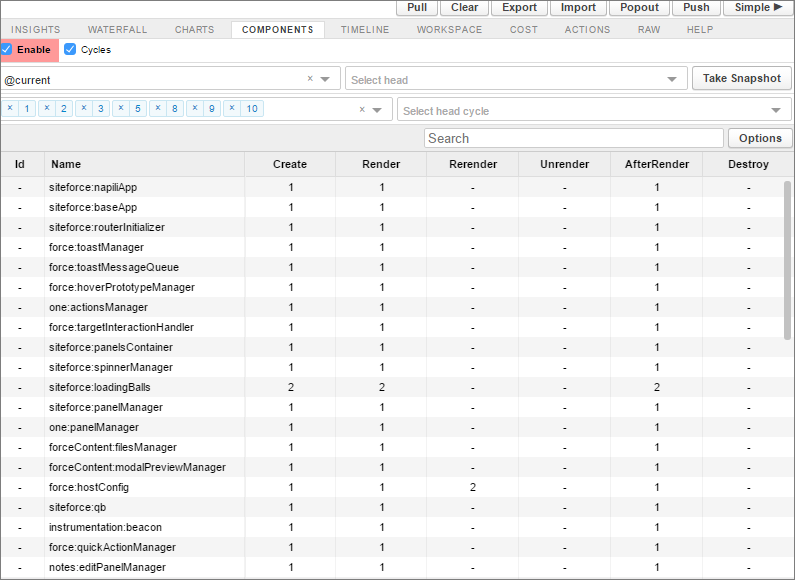The width and height of the screenshot is (795, 580).
Task: Click the vertical scrollbar of the table
Action: pyautogui.click(x=788, y=260)
